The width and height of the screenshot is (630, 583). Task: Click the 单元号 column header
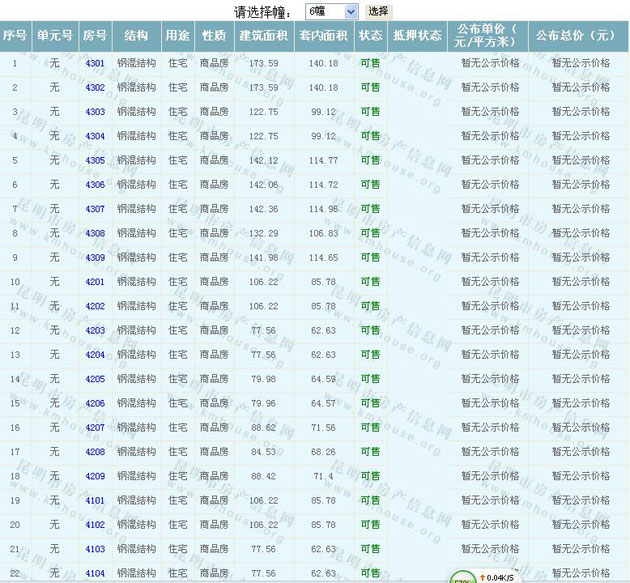(55, 36)
